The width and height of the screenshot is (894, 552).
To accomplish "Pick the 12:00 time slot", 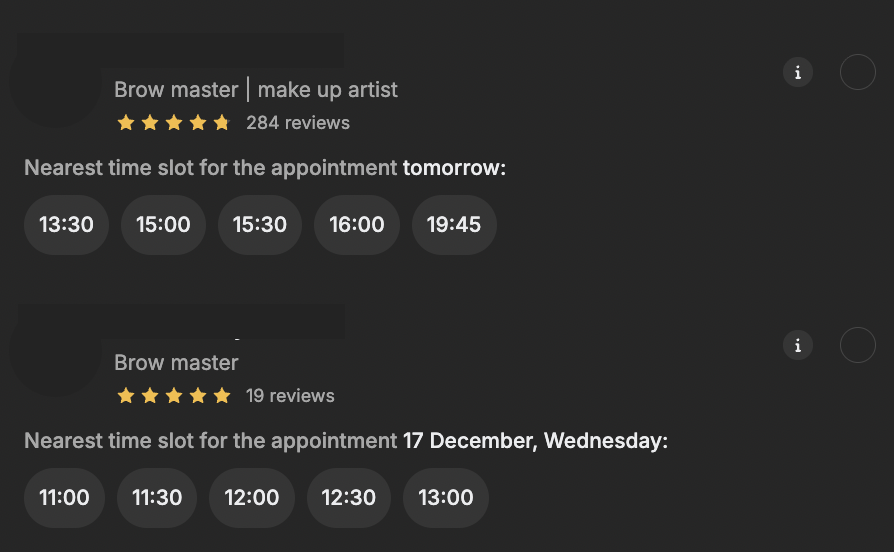I will pos(252,498).
